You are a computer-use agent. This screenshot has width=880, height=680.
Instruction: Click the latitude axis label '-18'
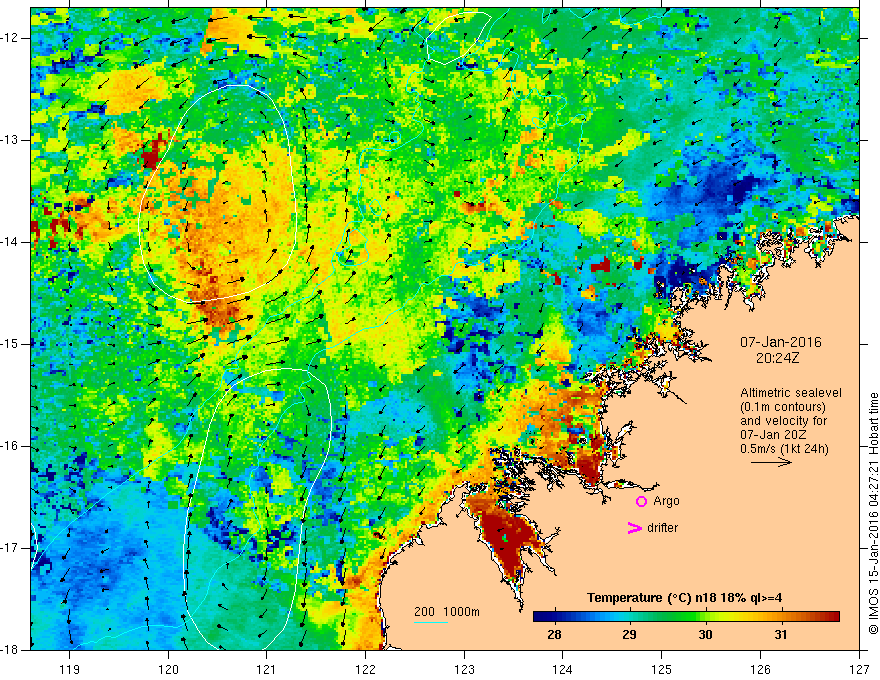tap(10, 650)
